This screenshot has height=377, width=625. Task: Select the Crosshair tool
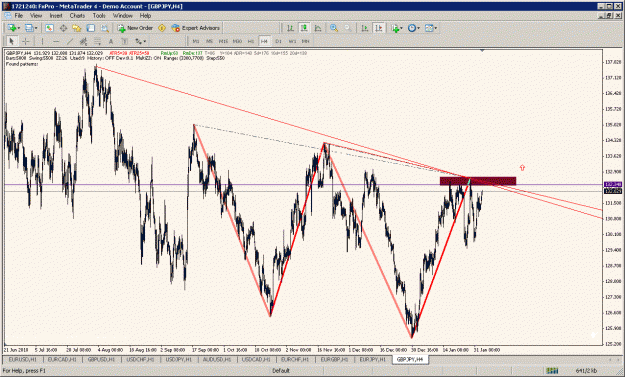(x=26, y=41)
